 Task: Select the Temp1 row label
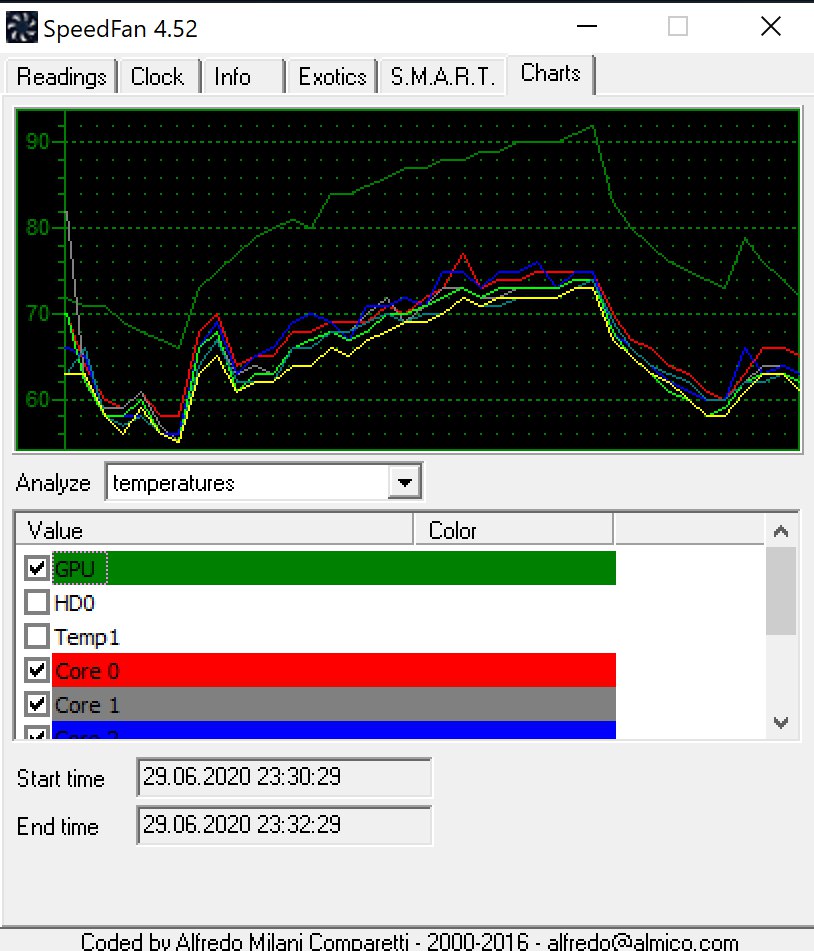(x=87, y=637)
